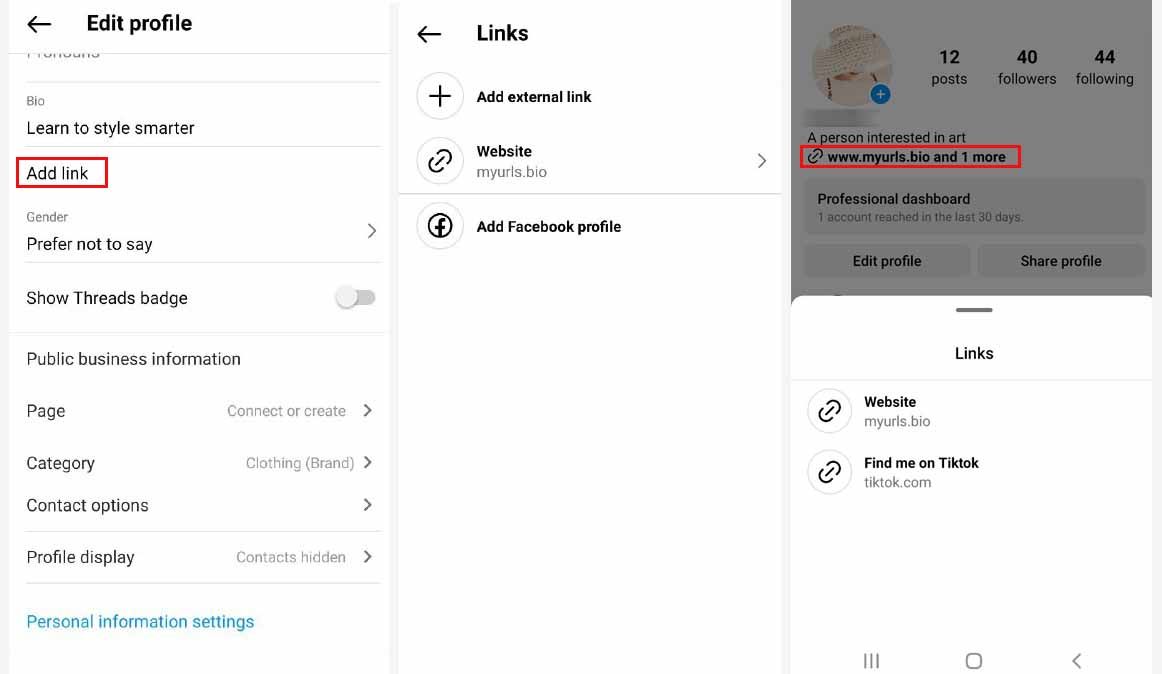Tap Share profile button
Viewport: 1162px width, 674px height.
point(1061,260)
